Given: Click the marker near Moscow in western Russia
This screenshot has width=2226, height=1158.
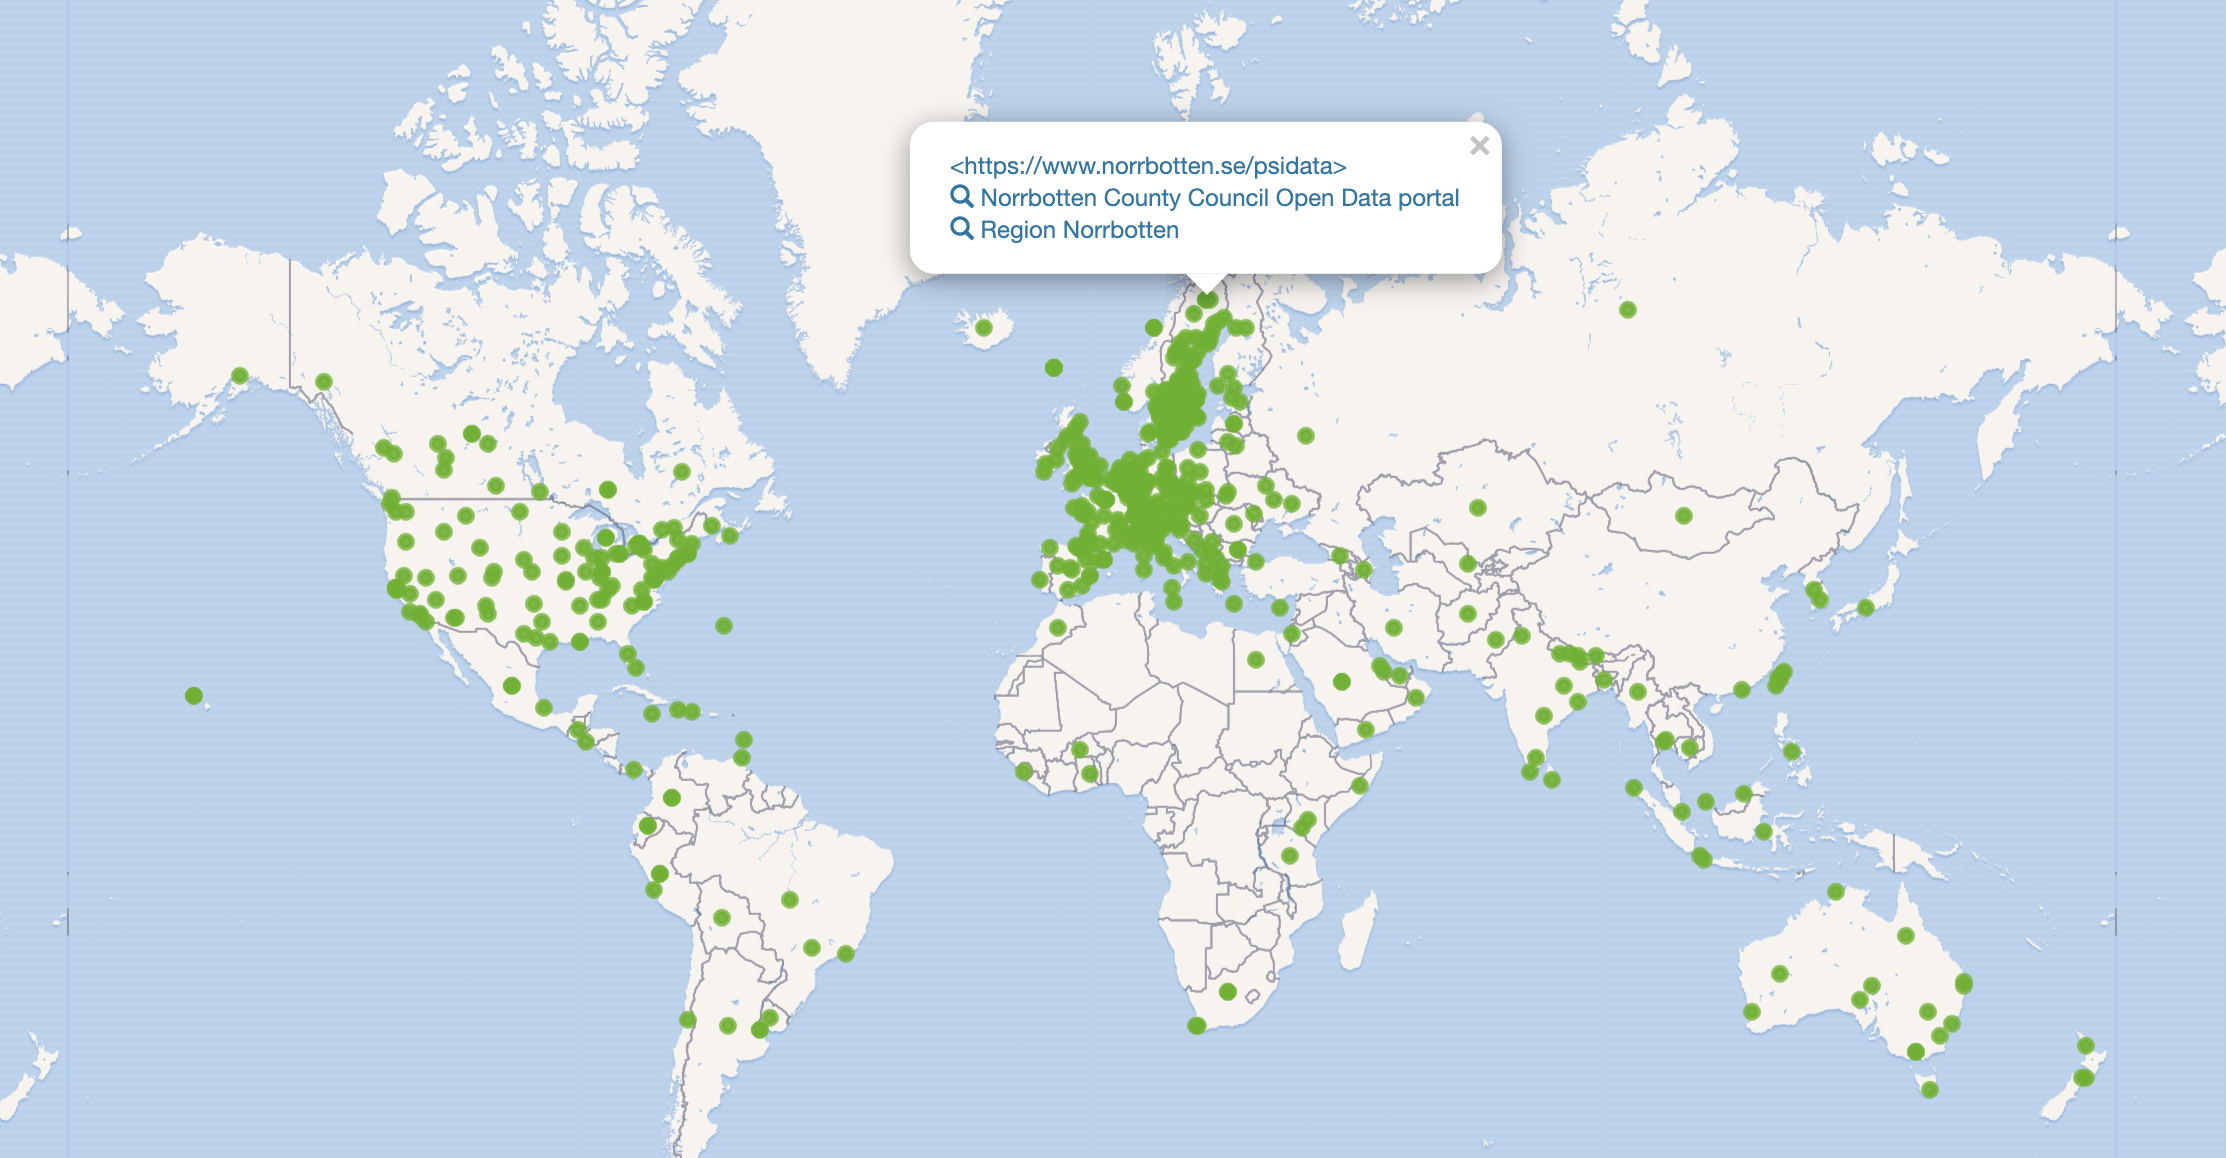Looking at the screenshot, I should coord(1306,436).
